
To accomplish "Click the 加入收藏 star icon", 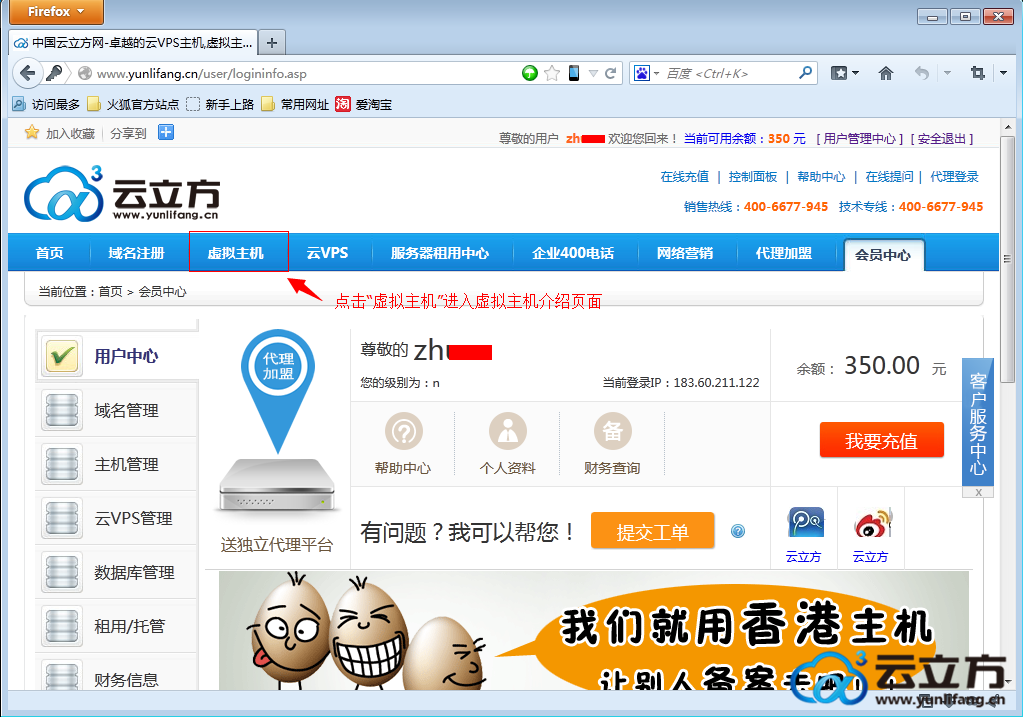I will click(x=31, y=132).
